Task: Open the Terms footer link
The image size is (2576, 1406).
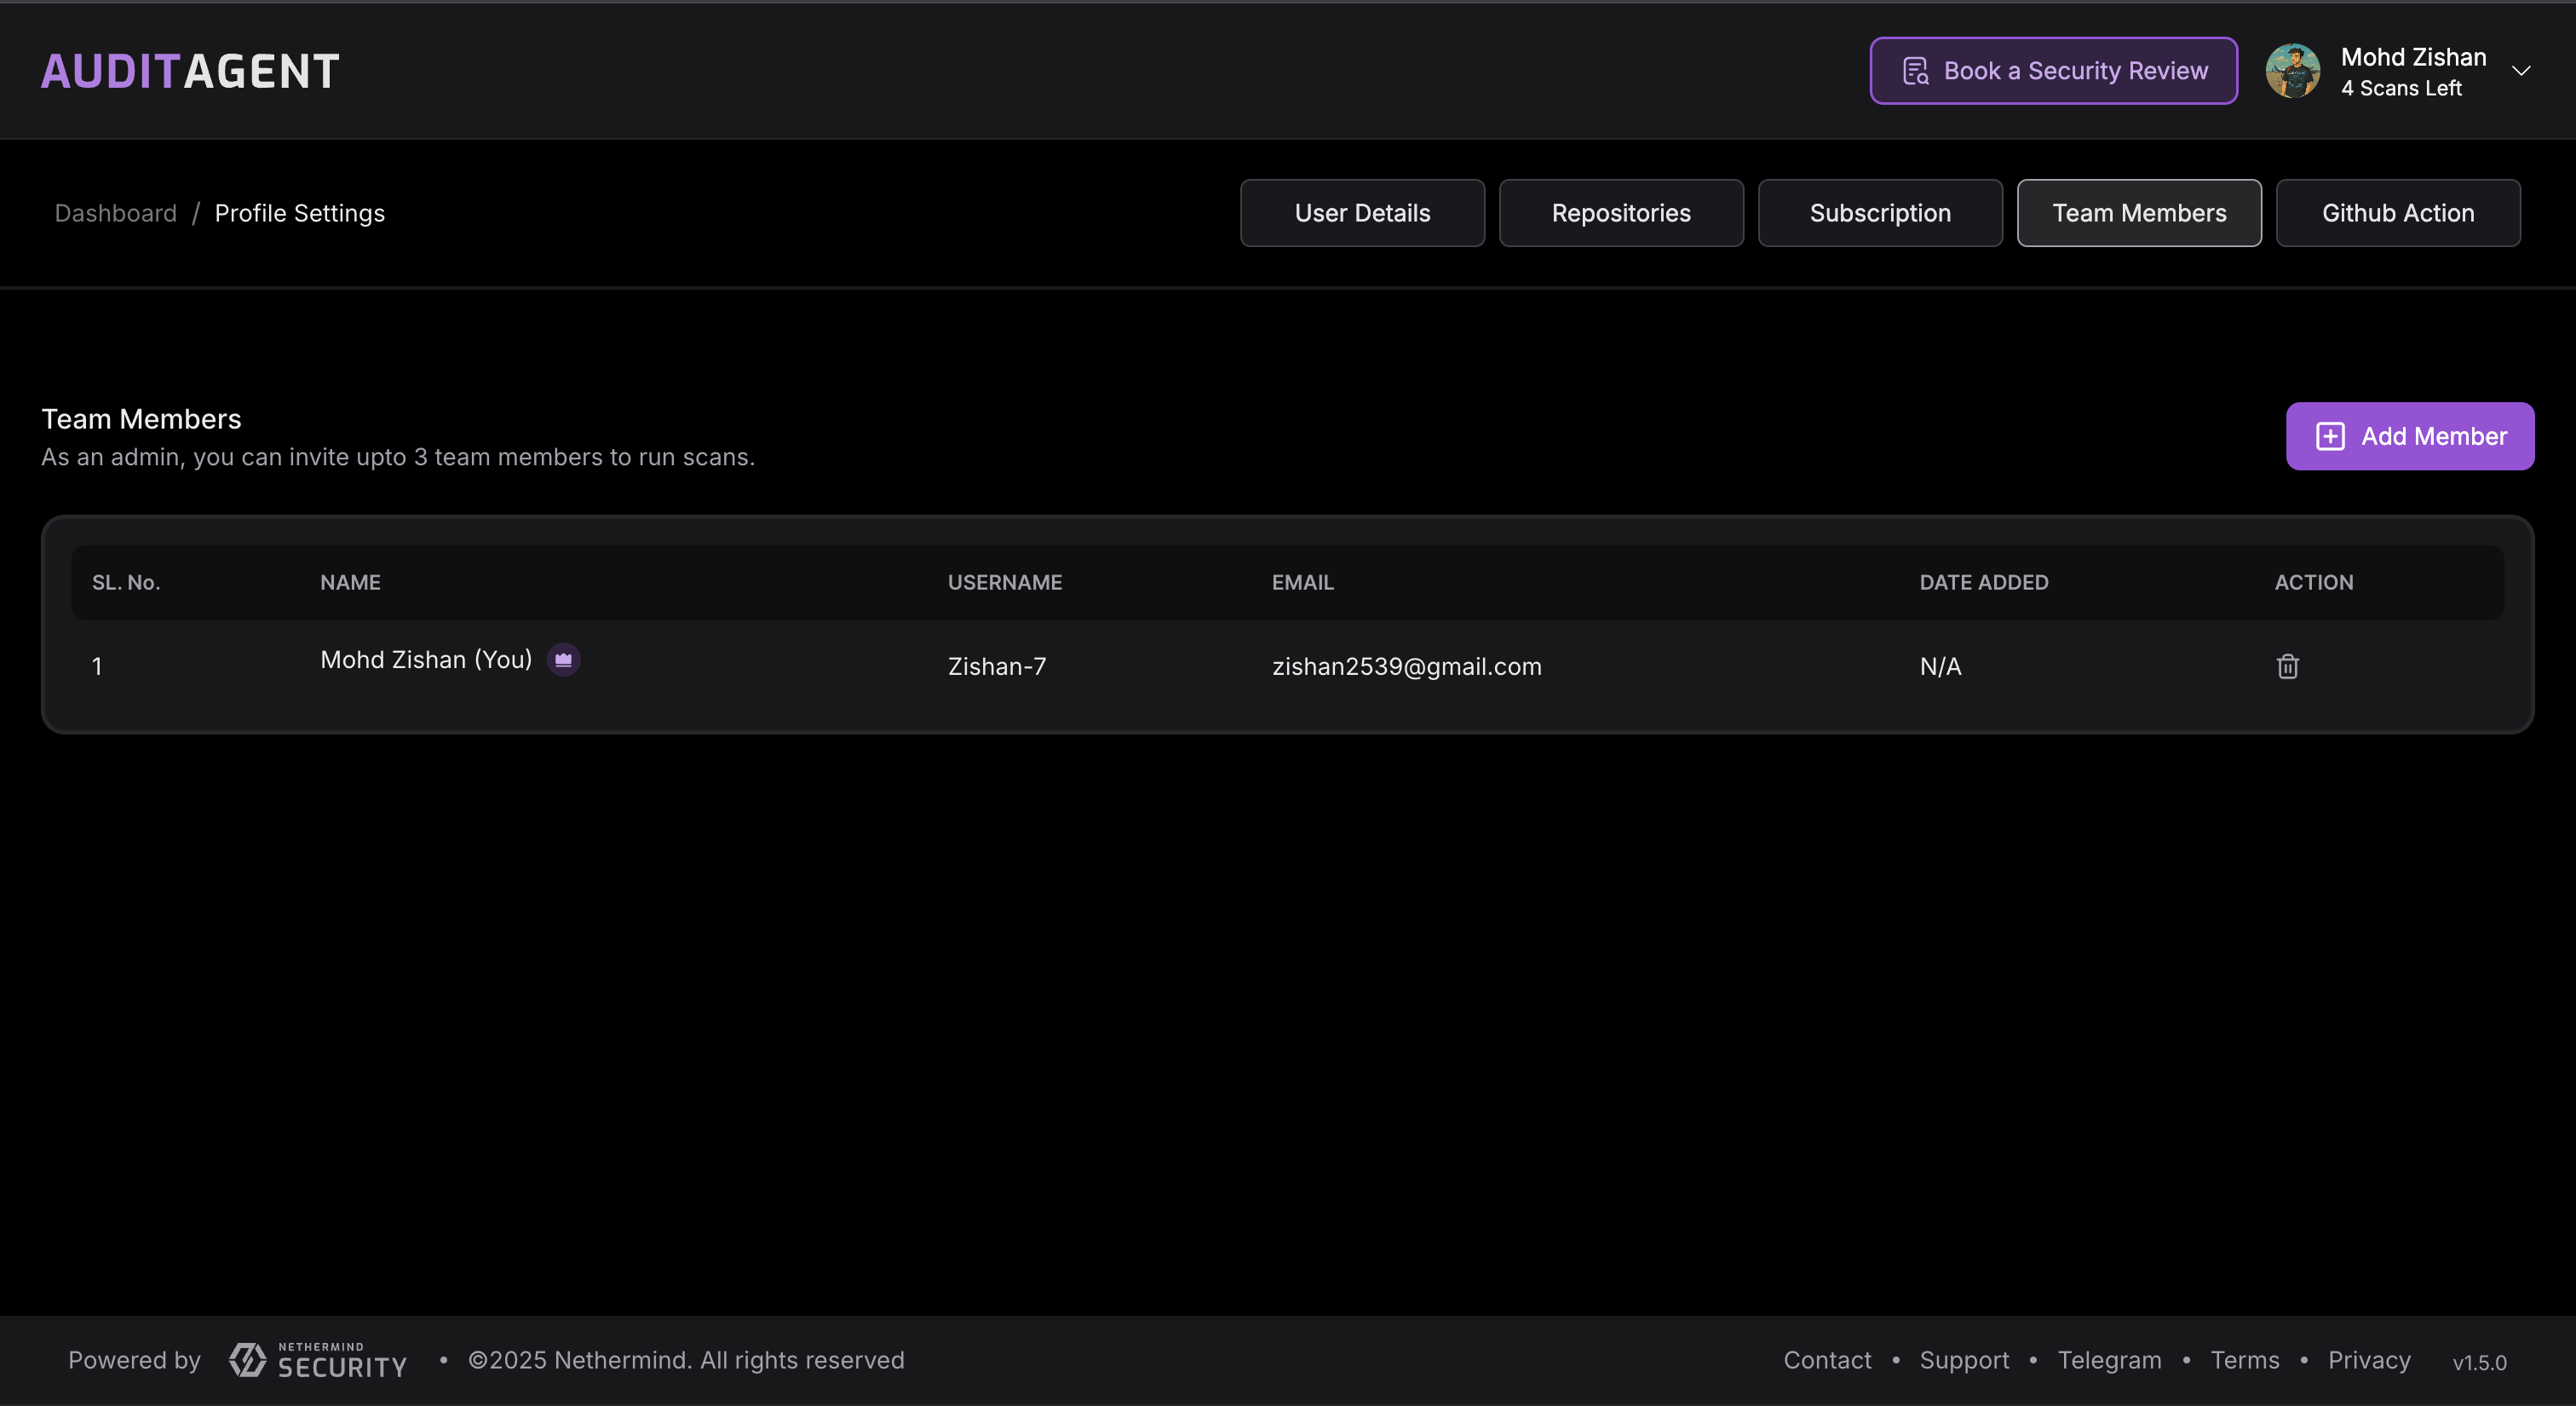Action: tap(2244, 1360)
